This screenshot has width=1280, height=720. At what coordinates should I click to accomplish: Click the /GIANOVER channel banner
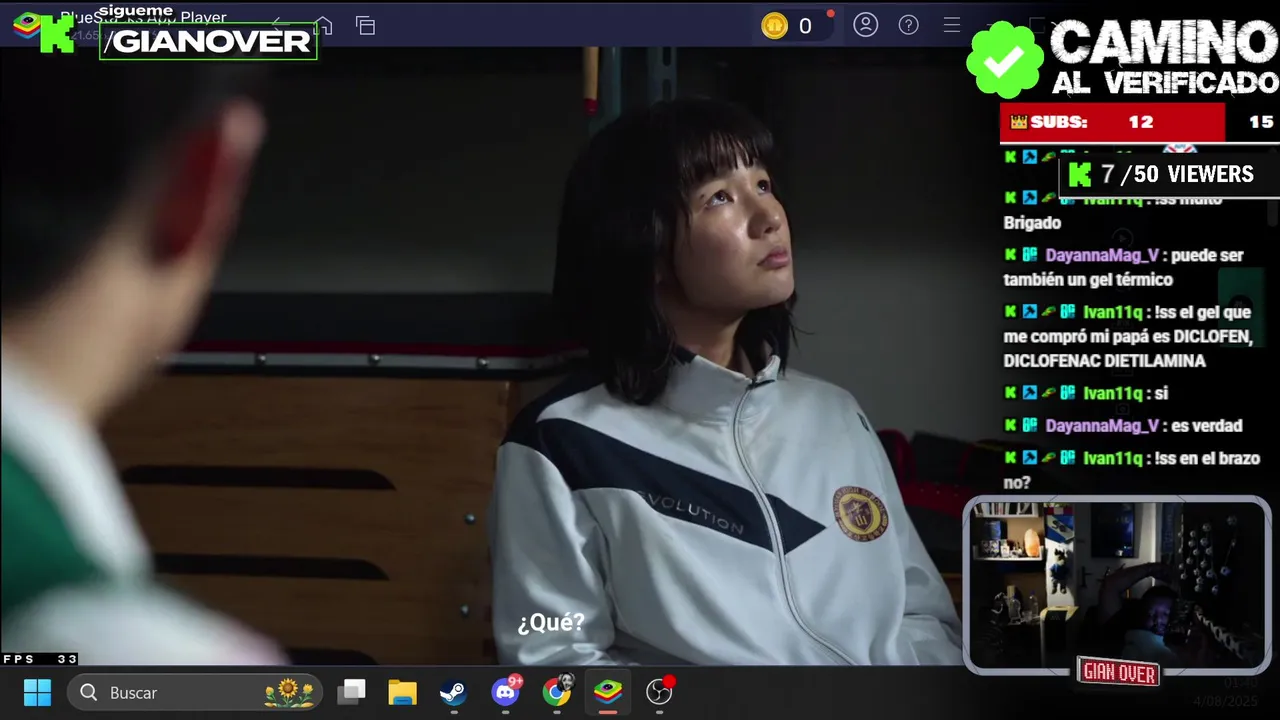208,41
